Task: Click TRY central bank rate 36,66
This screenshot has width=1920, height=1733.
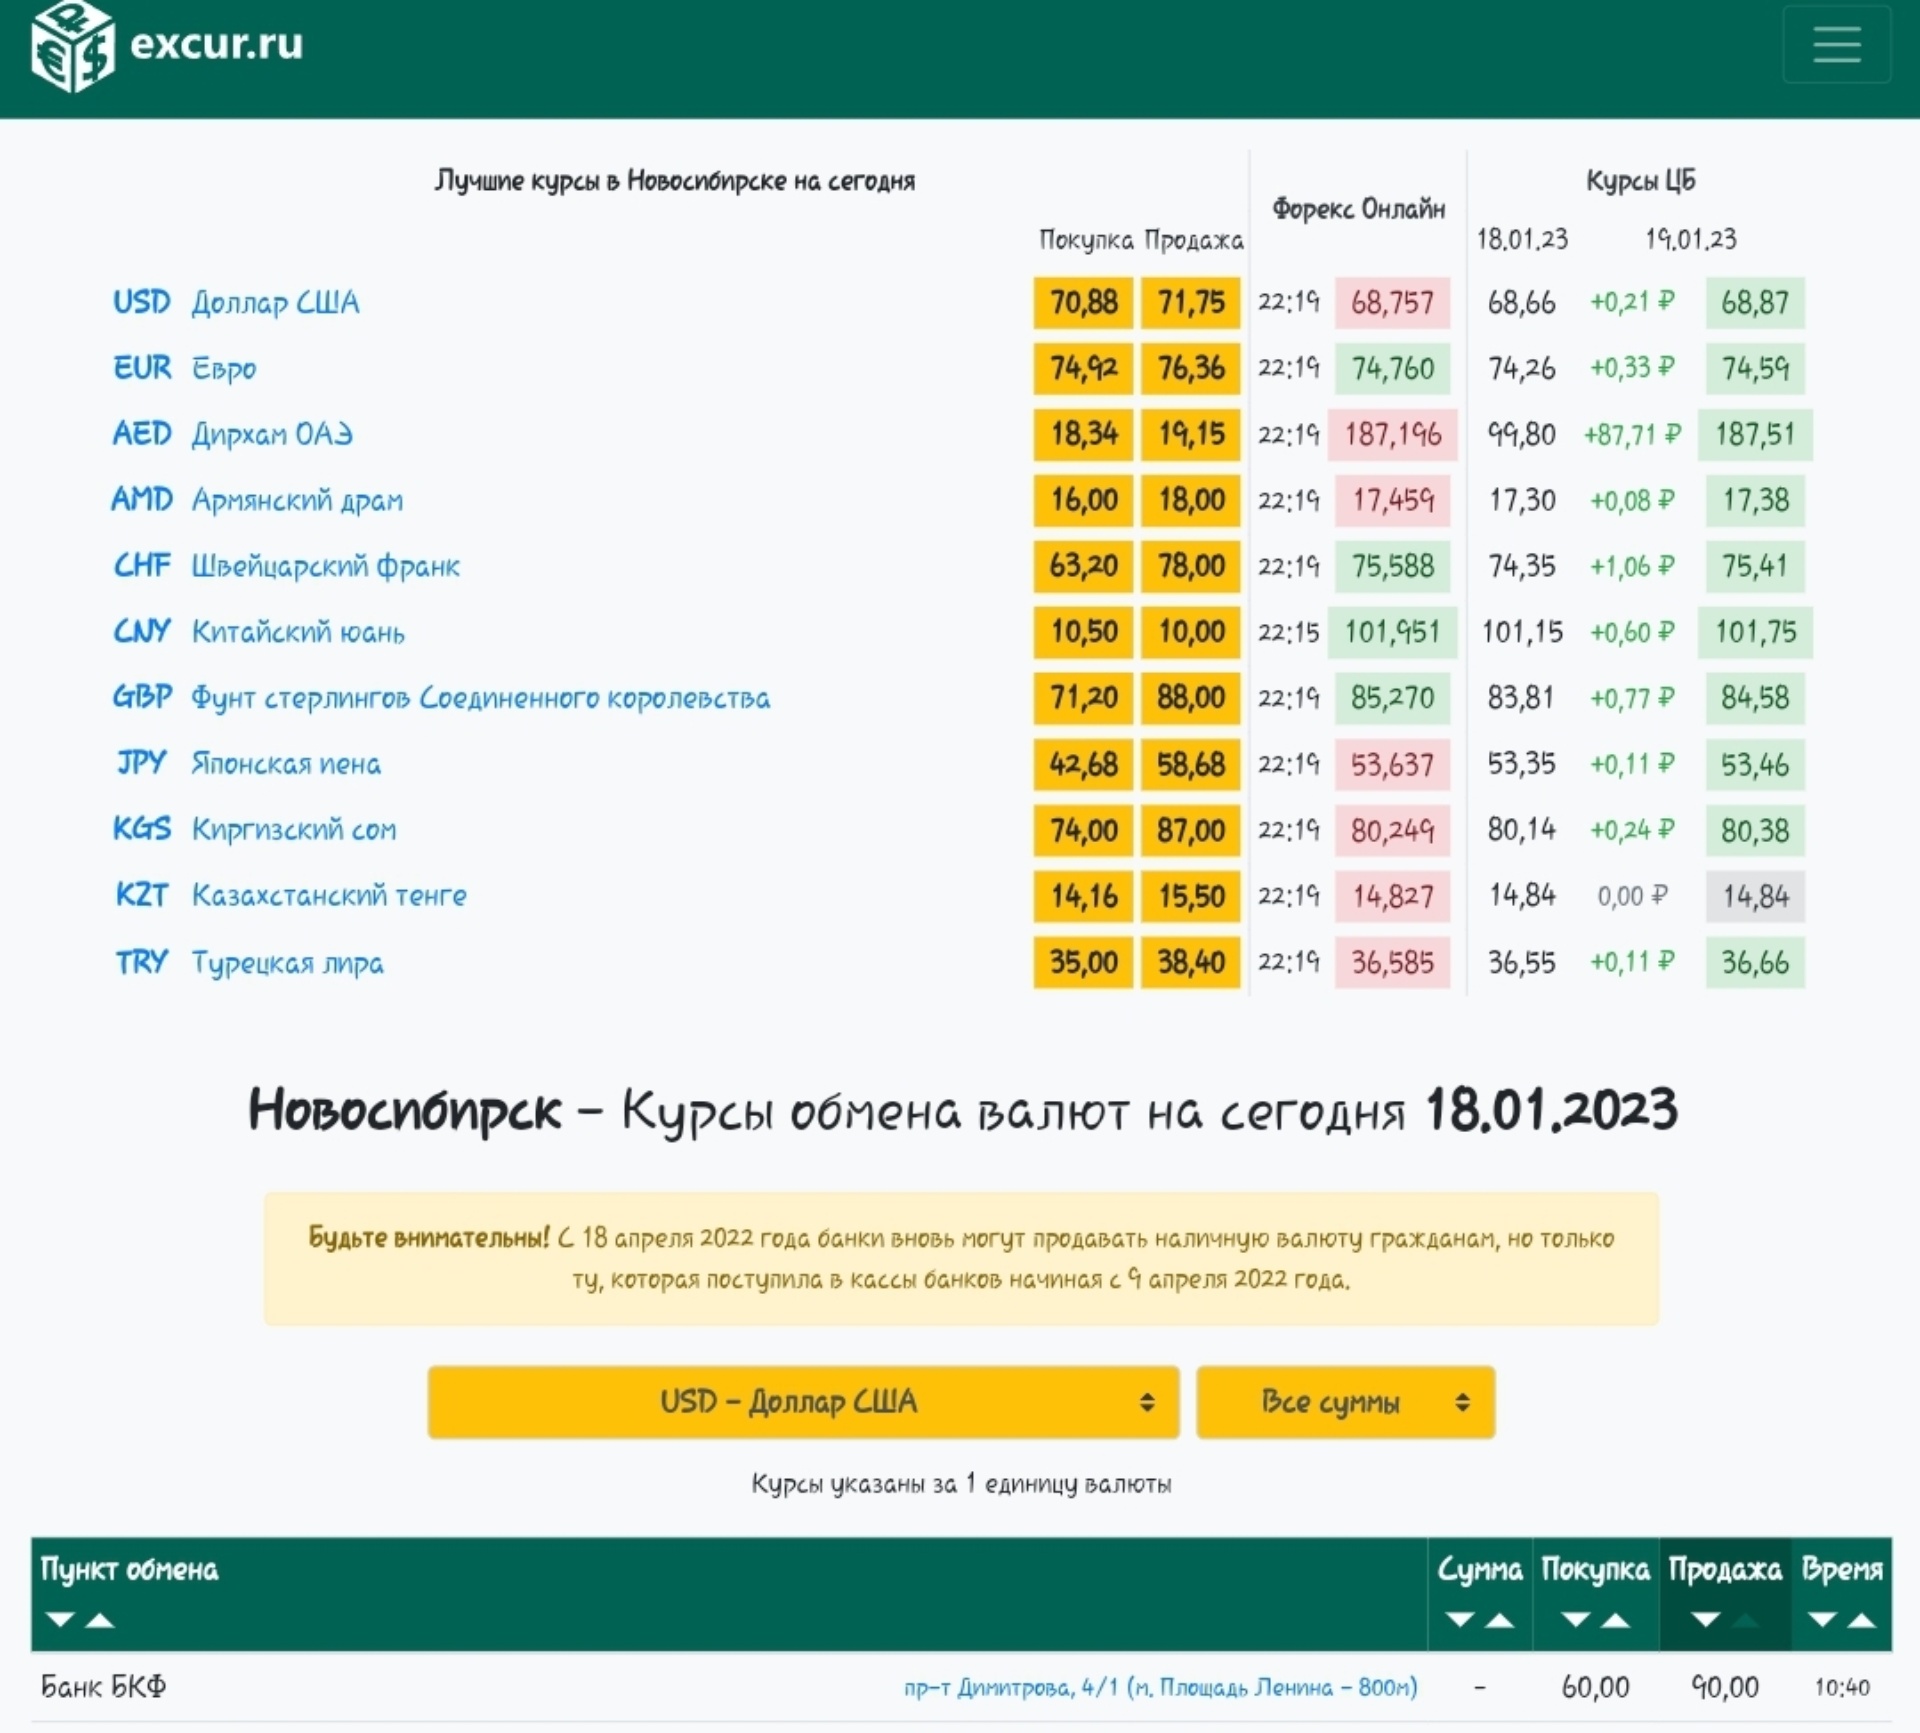Action: pos(1755,962)
